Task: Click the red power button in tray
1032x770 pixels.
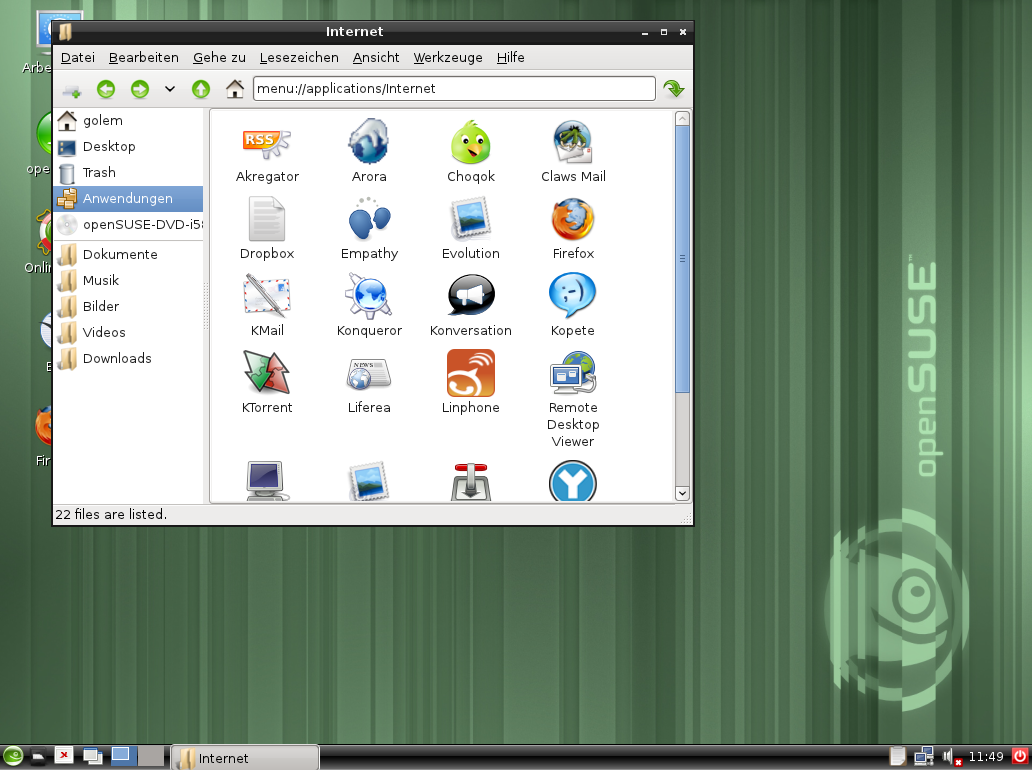Action: [1019, 756]
